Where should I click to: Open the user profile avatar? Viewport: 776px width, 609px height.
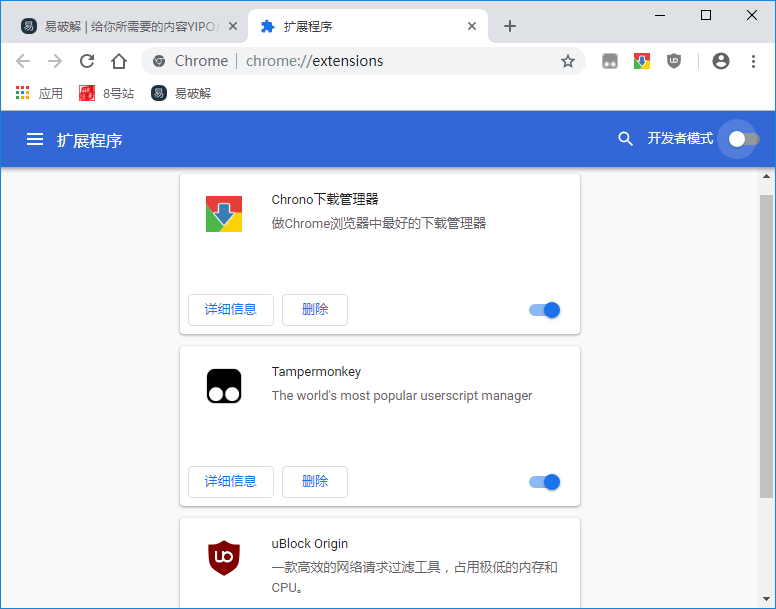[721, 61]
